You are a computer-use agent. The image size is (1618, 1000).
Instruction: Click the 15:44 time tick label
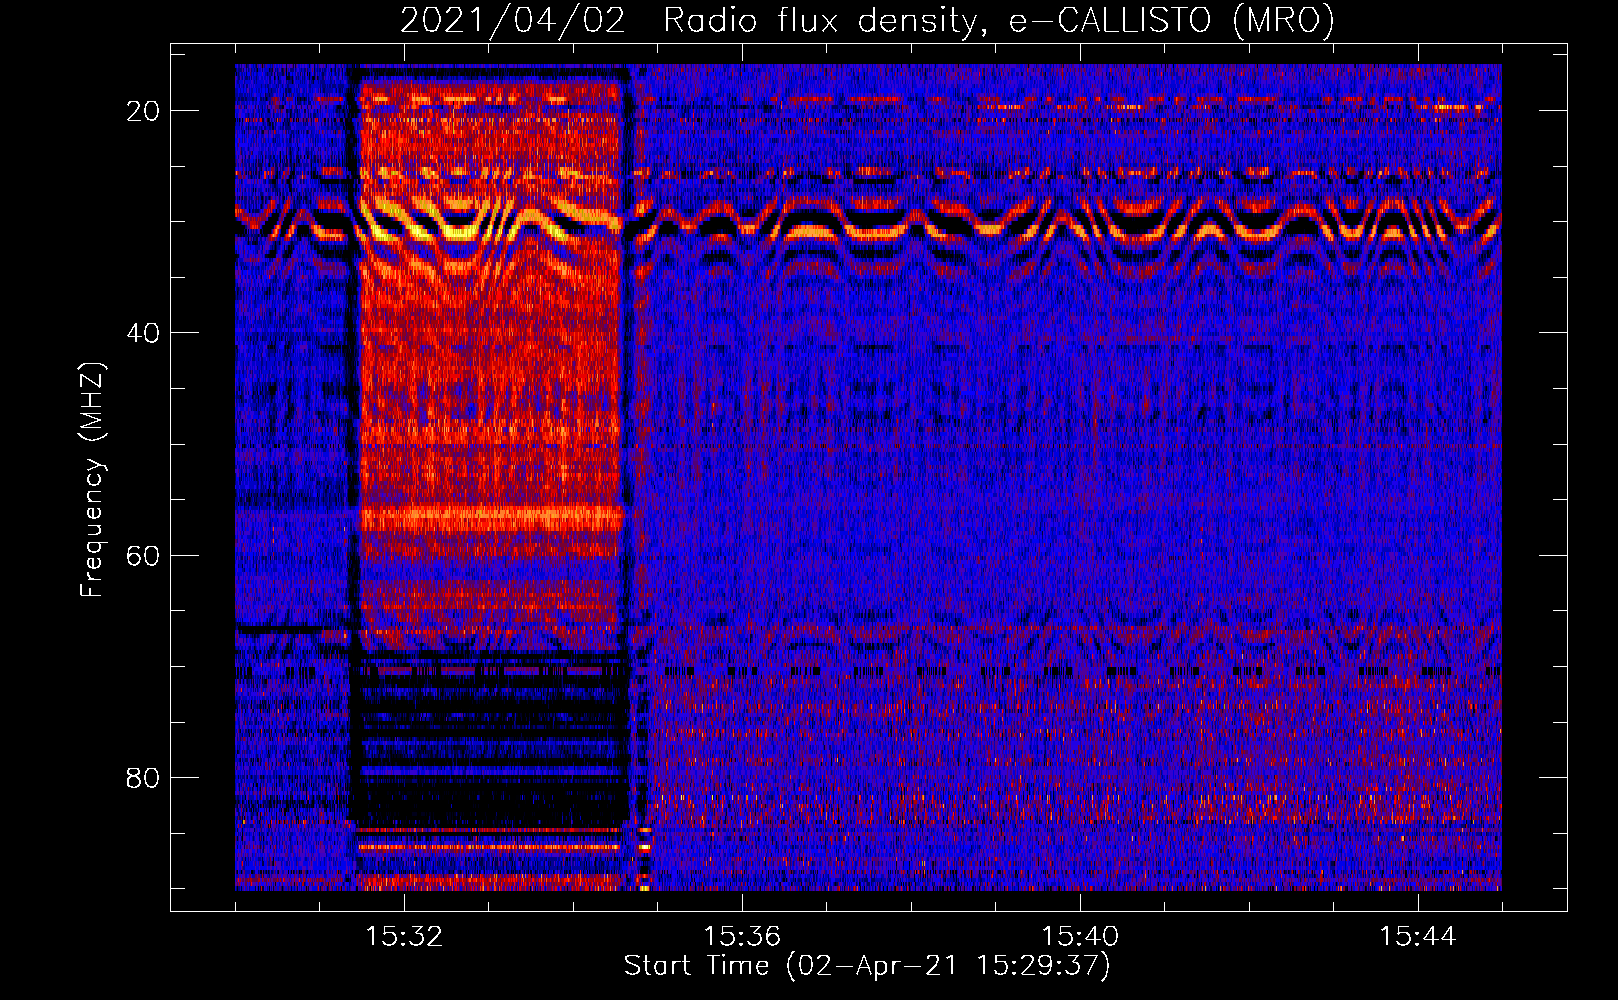[1418, 937]
